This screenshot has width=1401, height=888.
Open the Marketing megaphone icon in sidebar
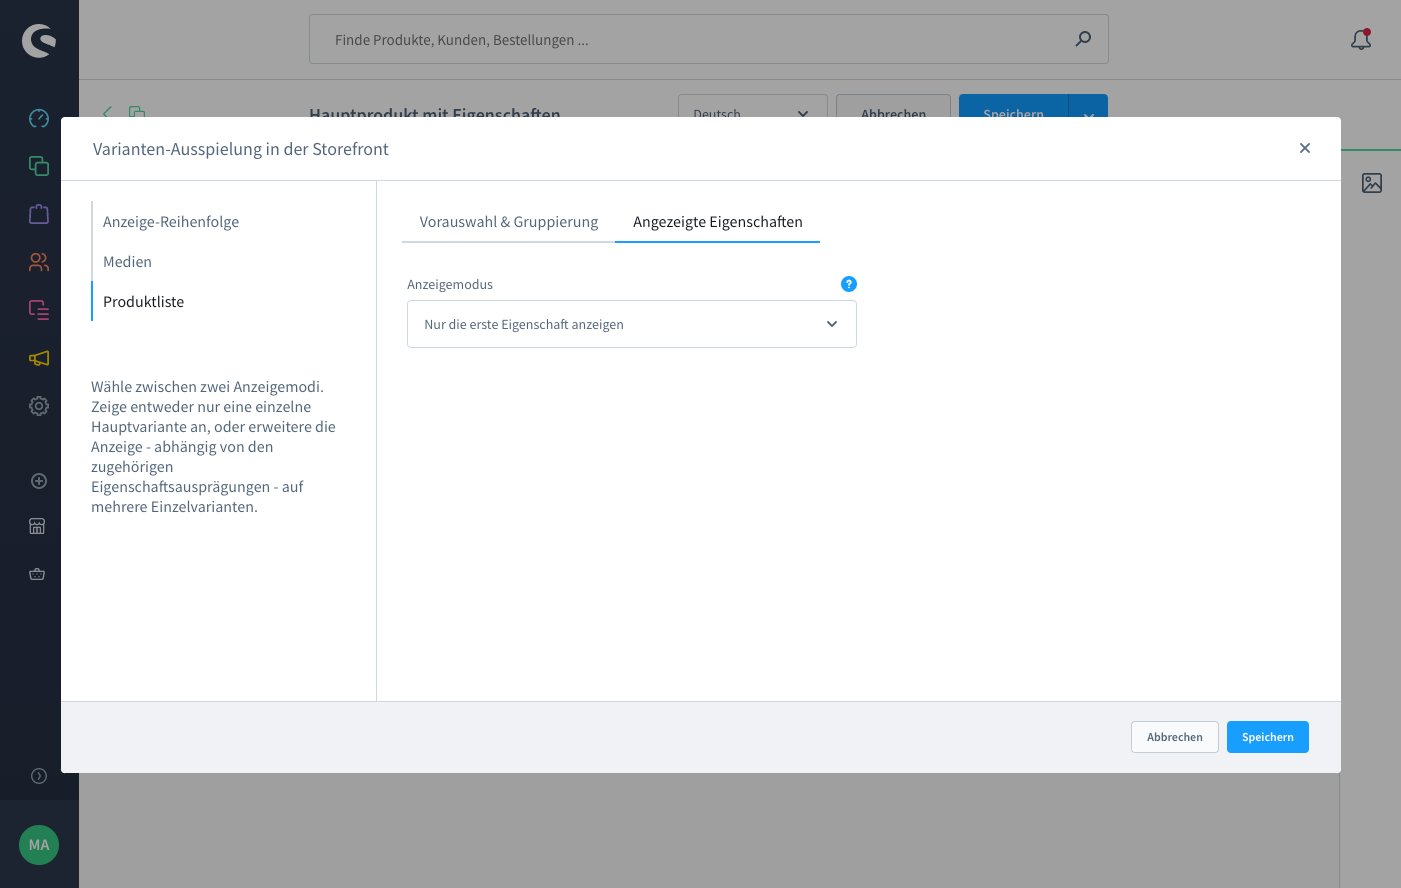coord(39,358)
